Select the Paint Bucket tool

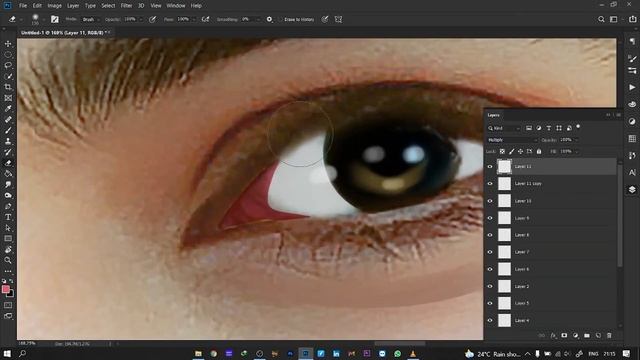(x=8, y=173)
